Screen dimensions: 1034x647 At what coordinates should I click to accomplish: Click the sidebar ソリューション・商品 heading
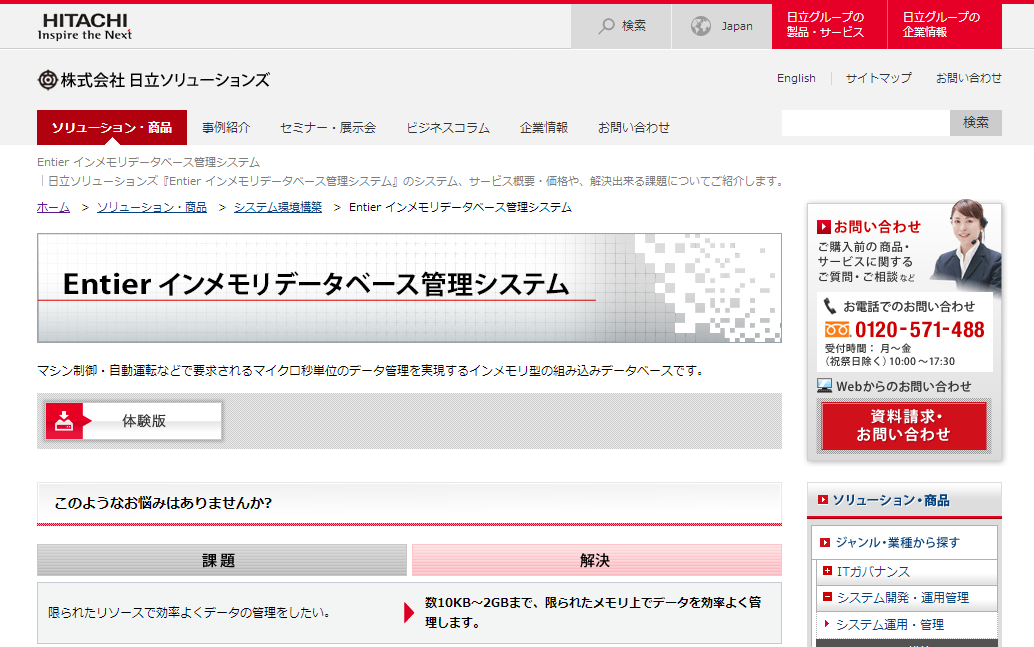click(890, 501)
